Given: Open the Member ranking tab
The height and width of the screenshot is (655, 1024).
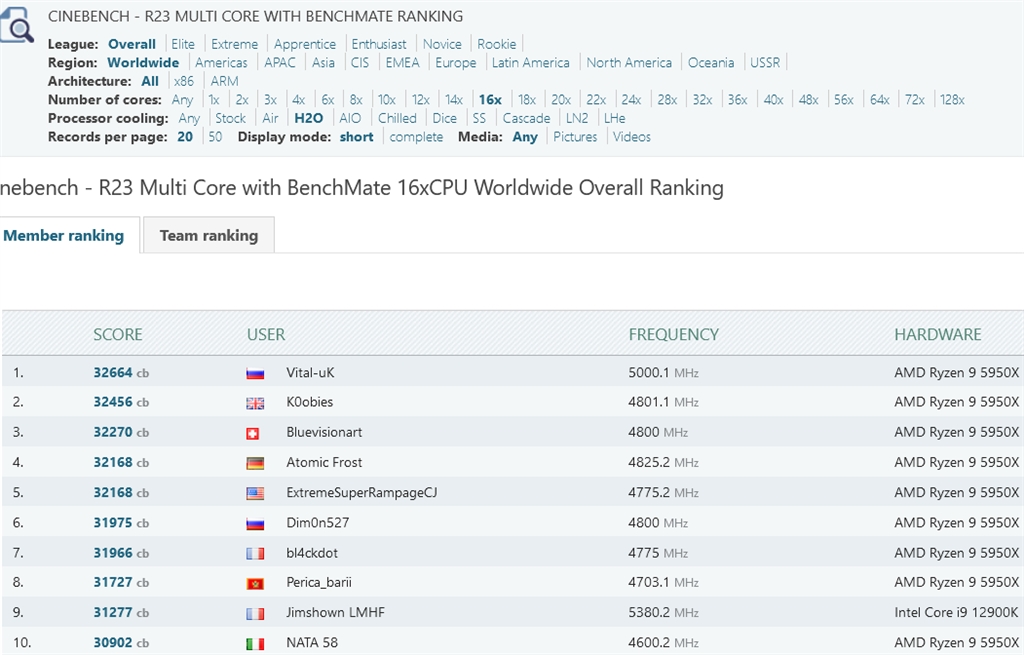Looking at the screenshot, I should pyautogui.click(x=64, y=235).
